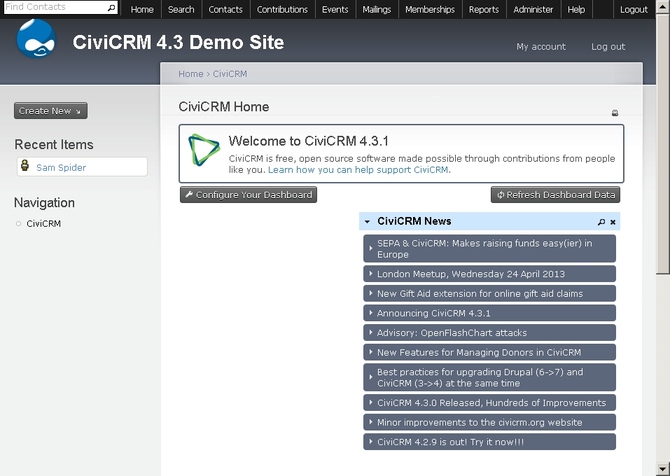Open the Memberships menu
Screen dimensions: 670x476
tap(430, 9)
